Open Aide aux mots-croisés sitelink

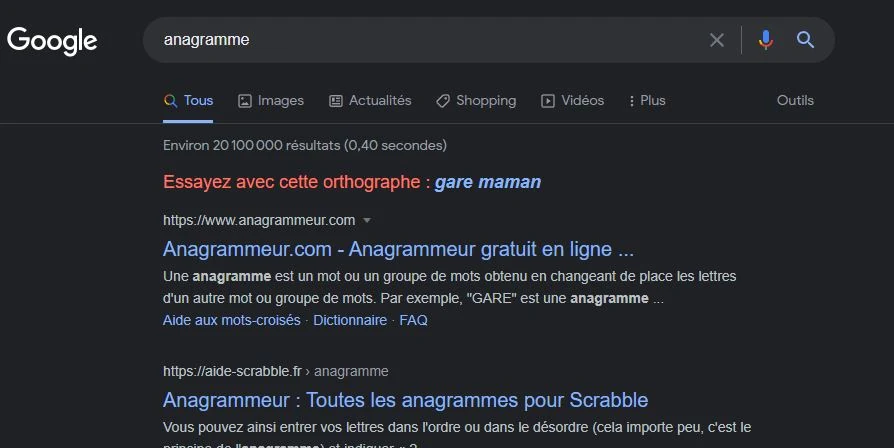coord(231,320)
